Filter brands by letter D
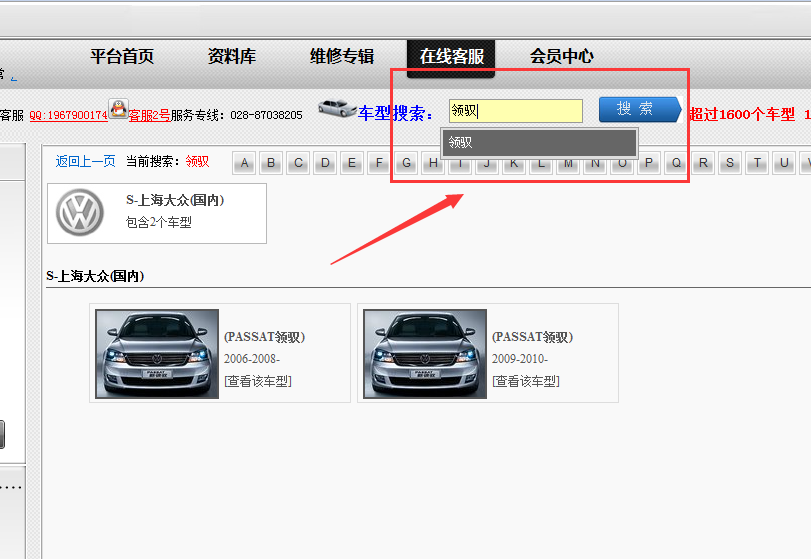Image resolution: width=811 pixels, height=559 pixels. (325, 163)
